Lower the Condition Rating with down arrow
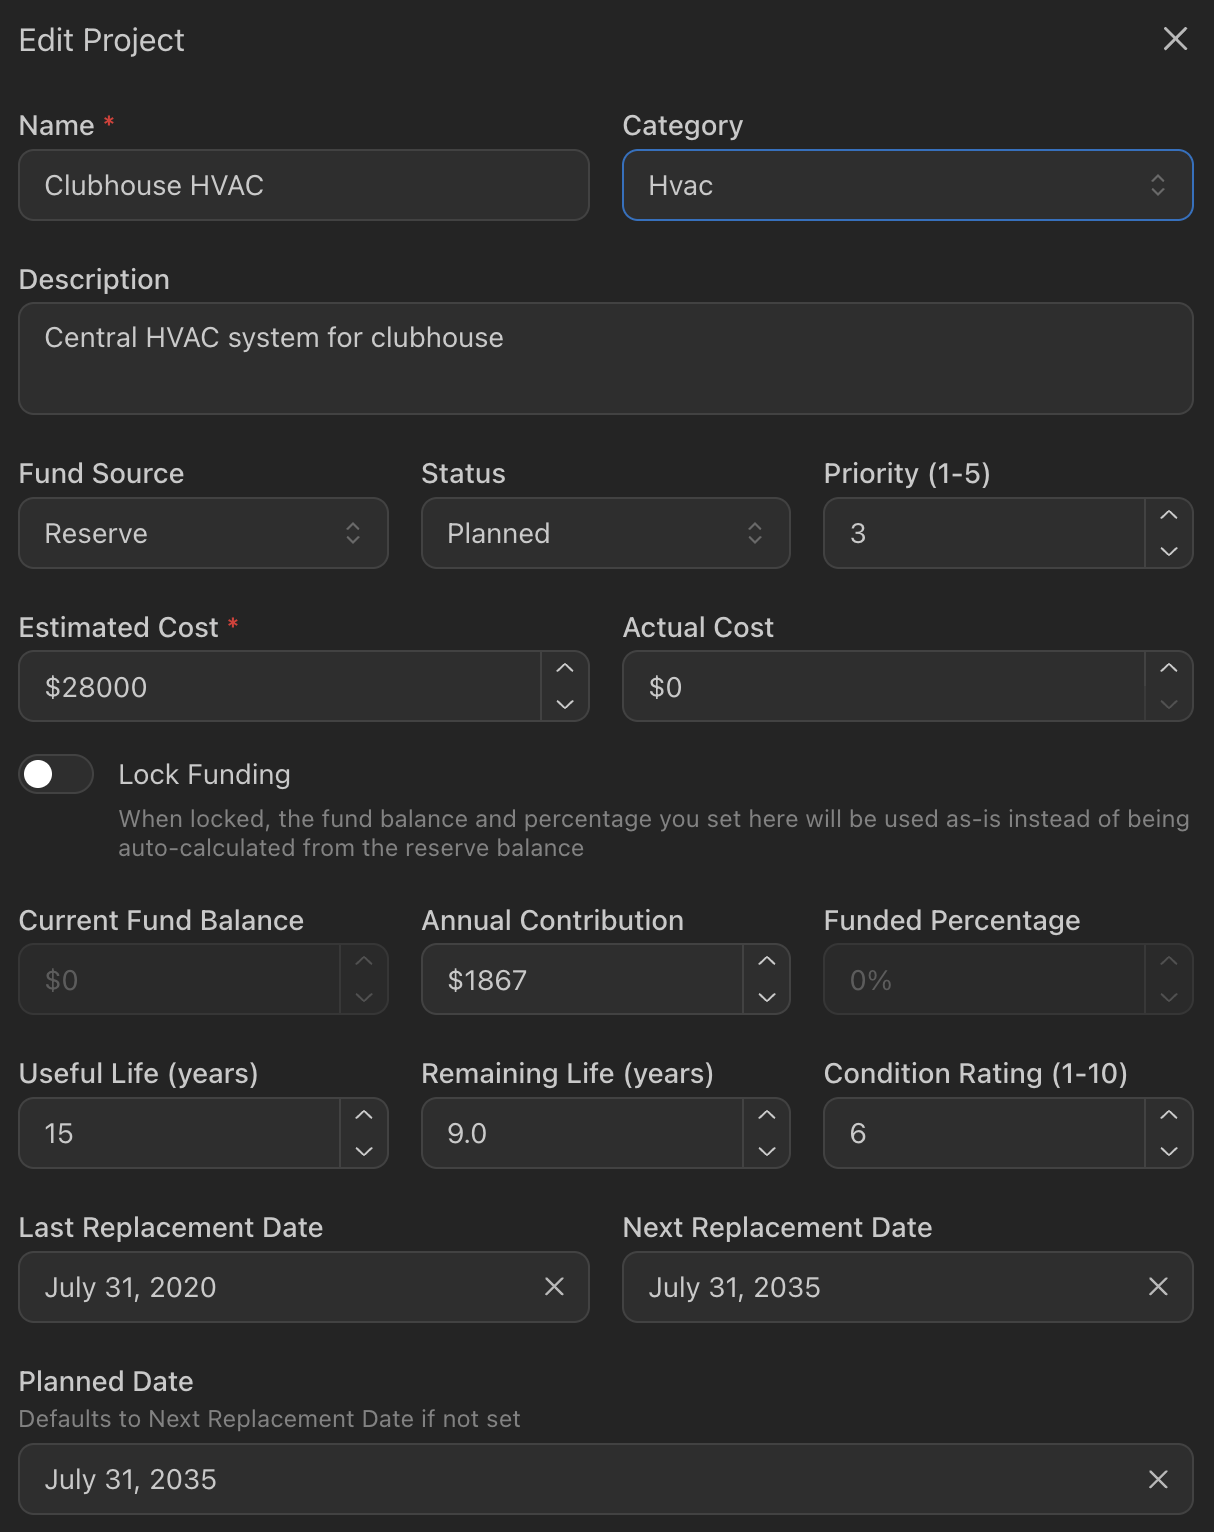Screen dimensions: 1214x1532 point(1168,1151)
